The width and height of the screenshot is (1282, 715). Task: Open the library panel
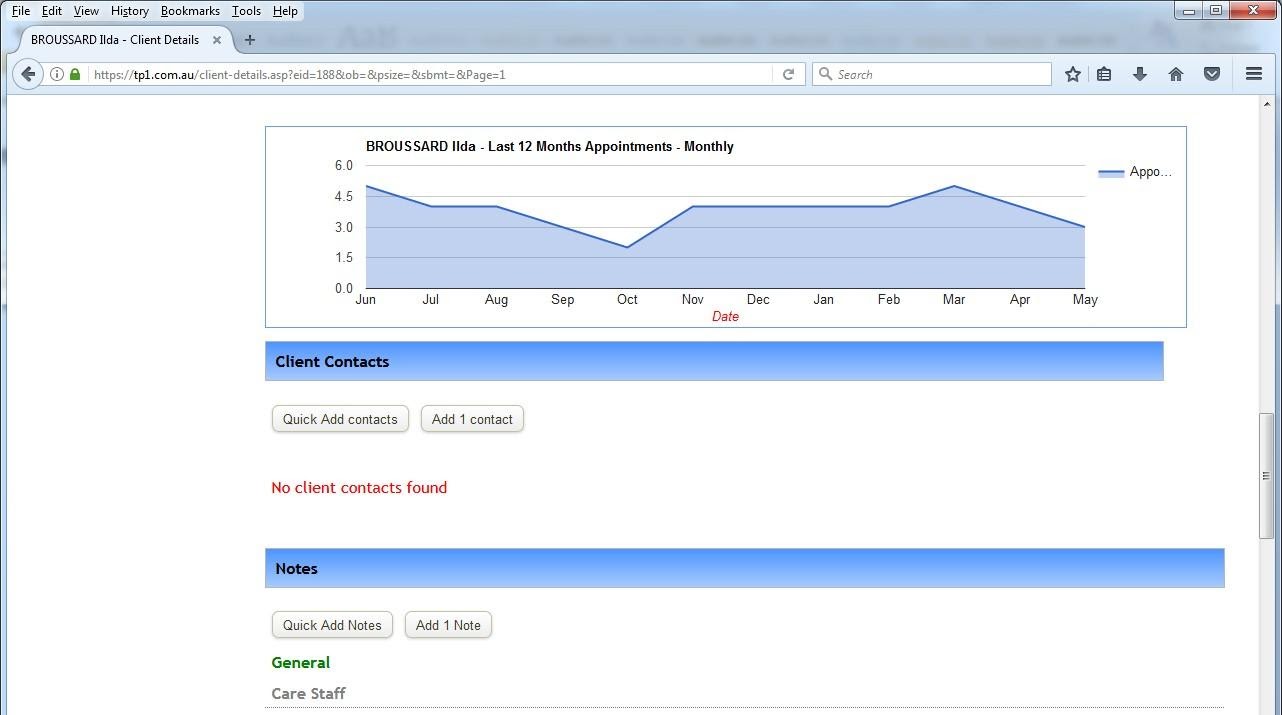[1104, 73]
